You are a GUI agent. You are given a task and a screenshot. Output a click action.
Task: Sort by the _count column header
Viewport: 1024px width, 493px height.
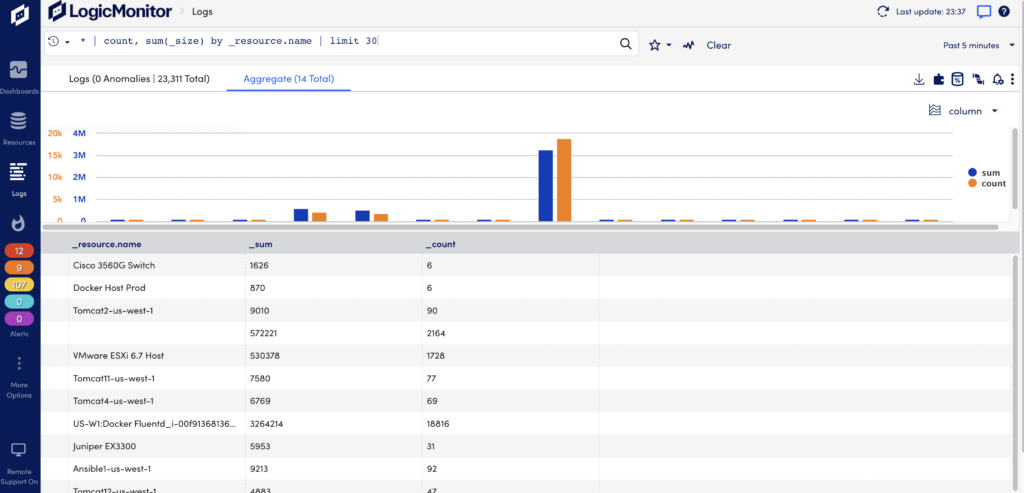pyautogui.click(x=440, y=244)
